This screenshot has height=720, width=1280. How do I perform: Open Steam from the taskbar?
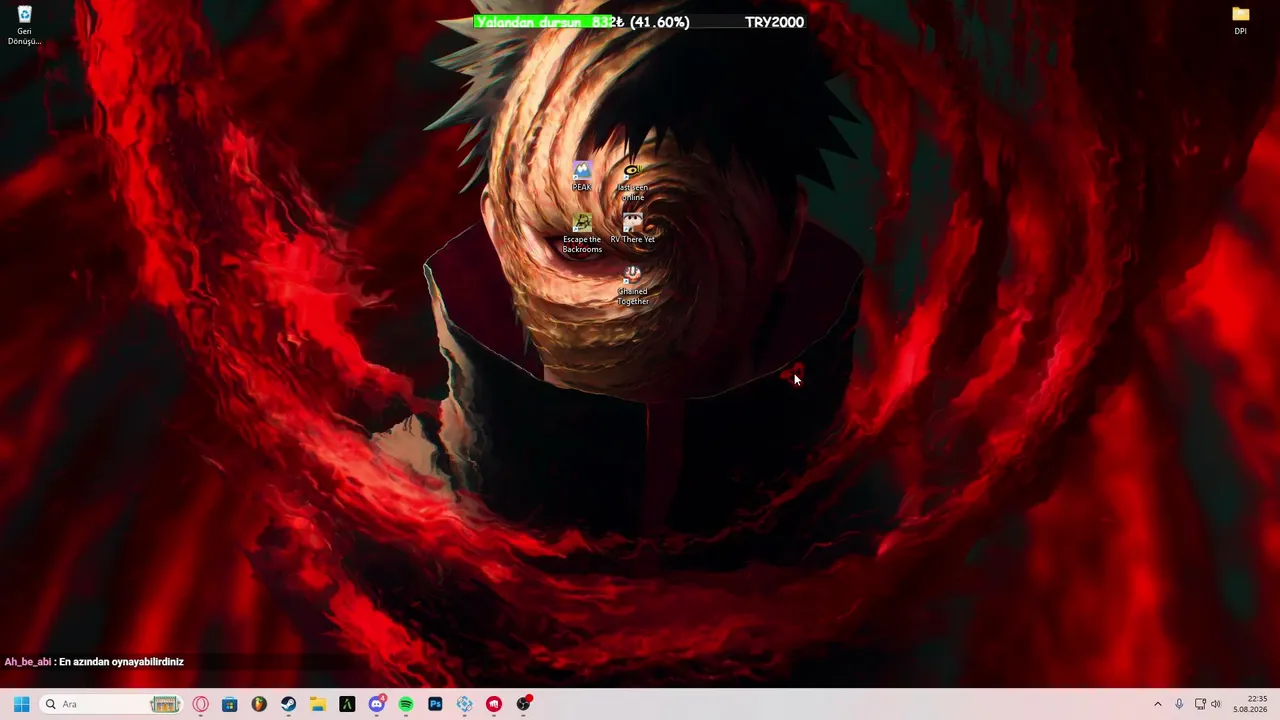click(288, 704)
